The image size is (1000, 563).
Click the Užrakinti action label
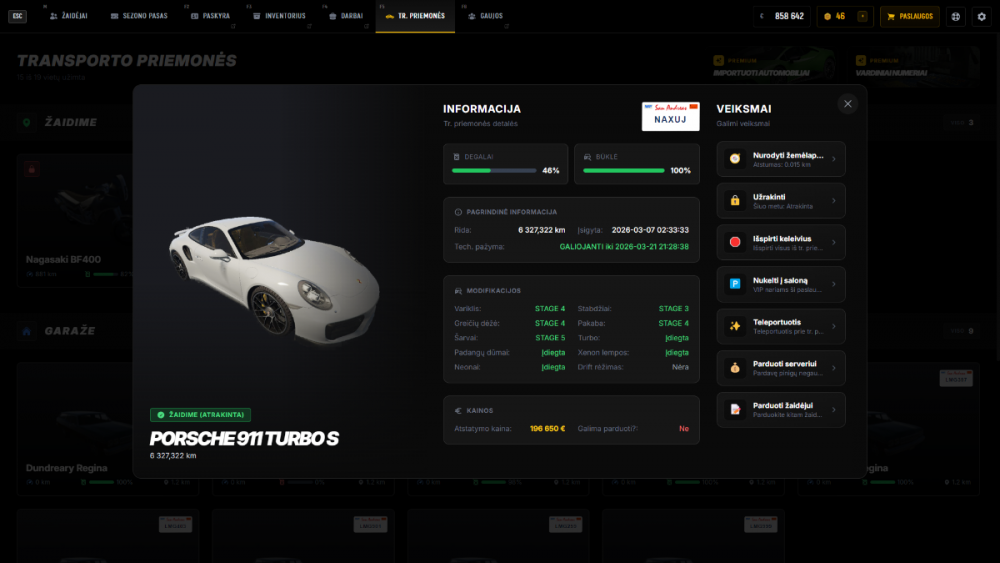[x=768, y=197]
